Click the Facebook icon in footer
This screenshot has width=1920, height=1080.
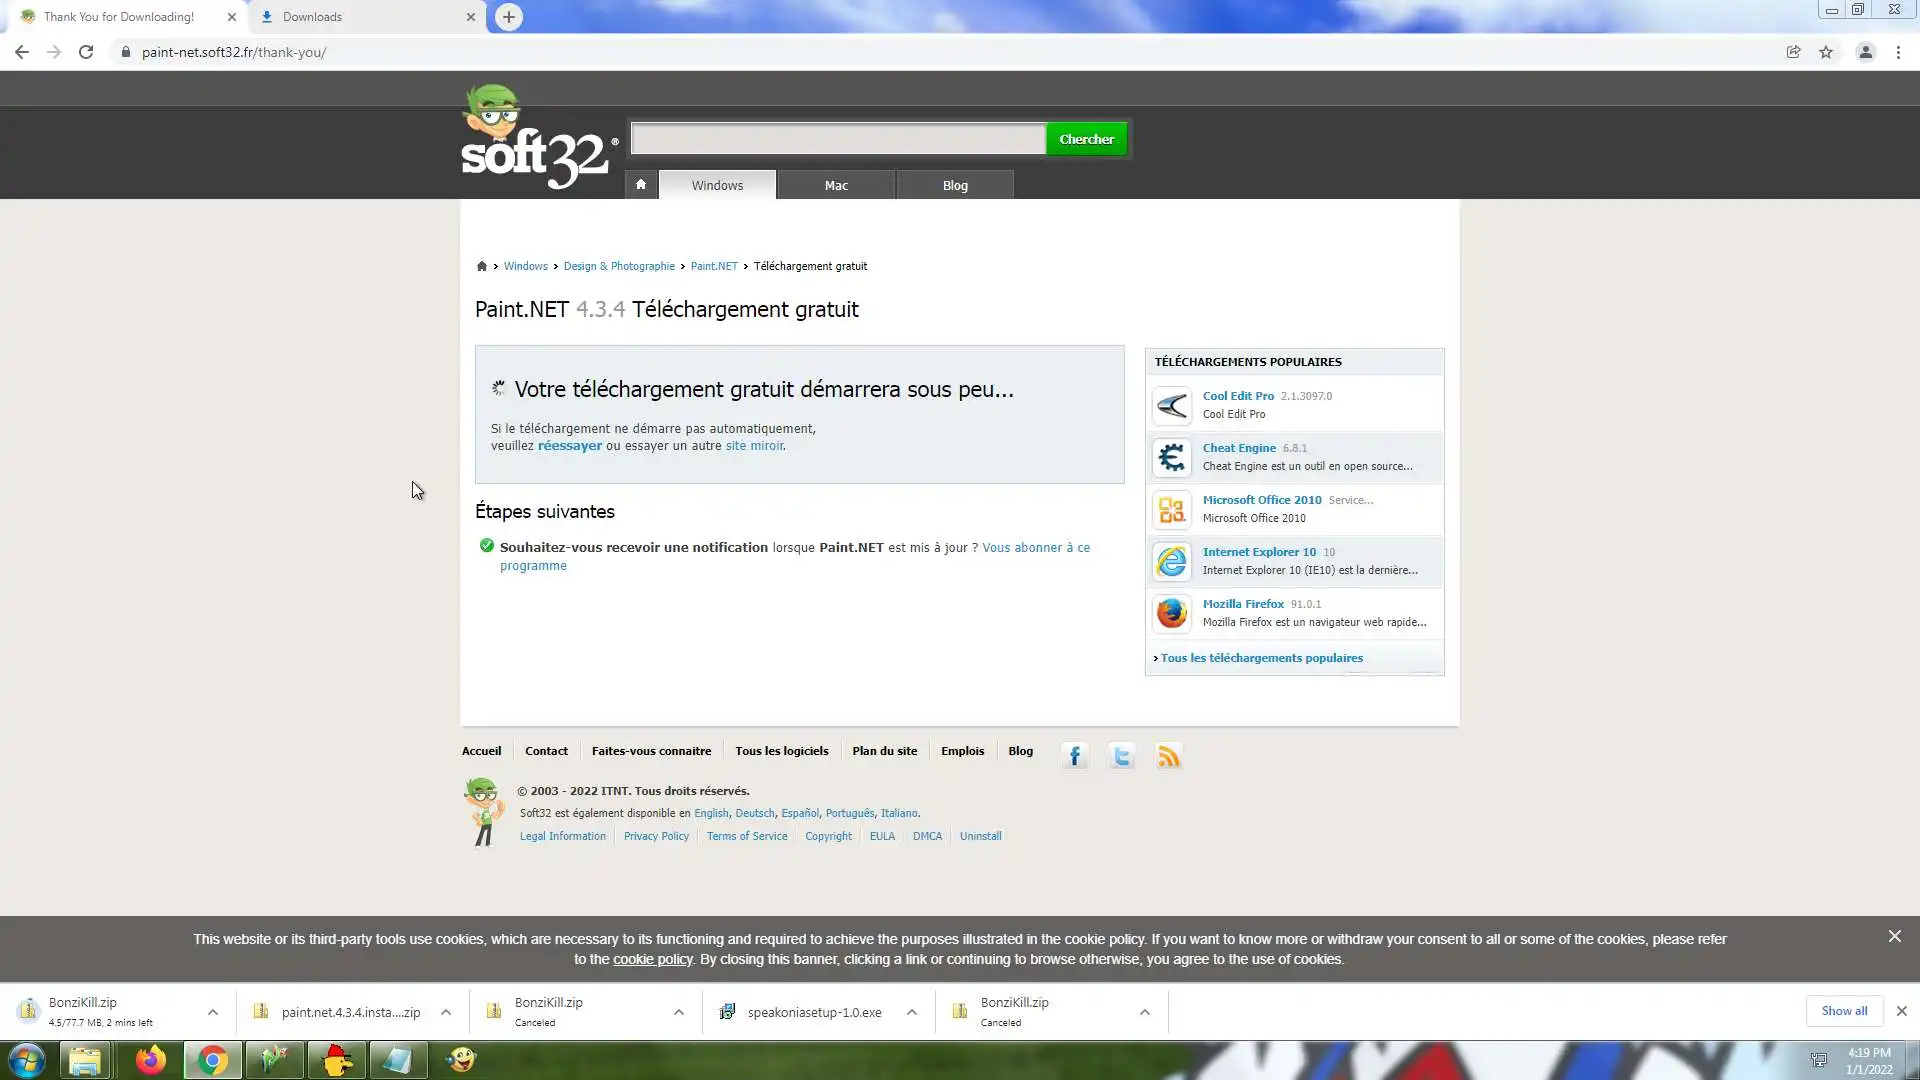coord(1075,756)
